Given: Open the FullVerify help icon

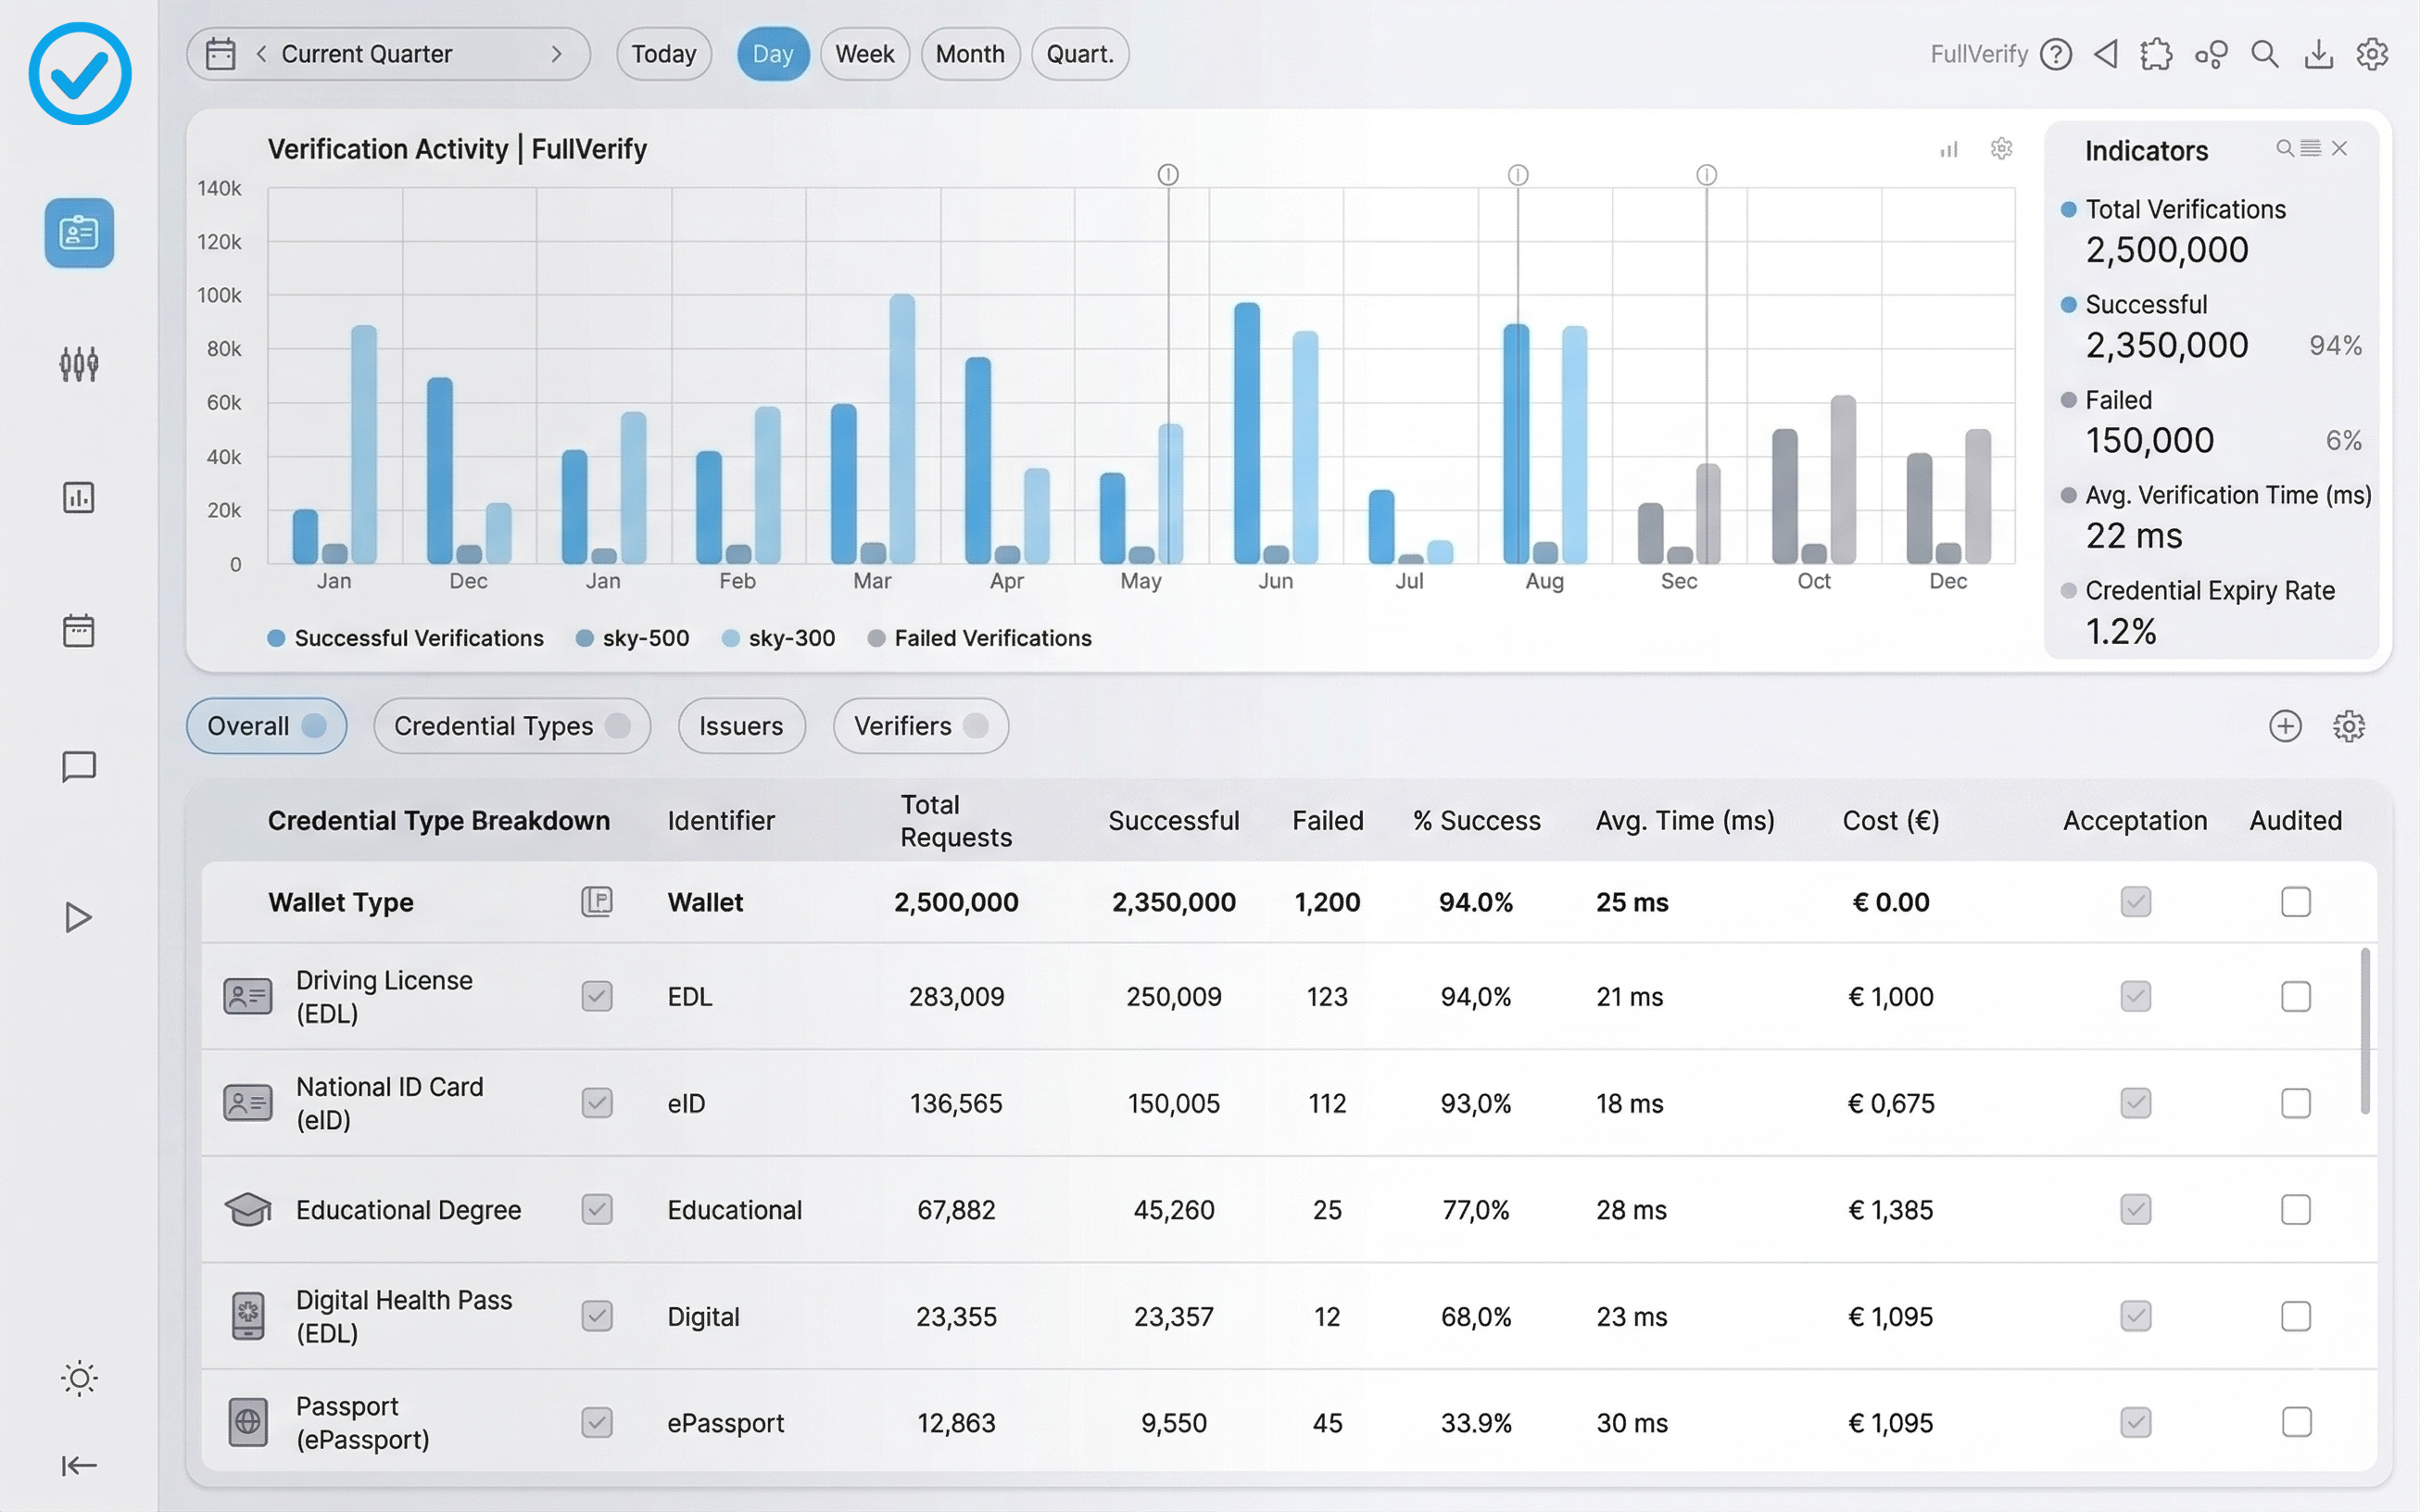Looking at the screenshot, I should (x=2056, y=54).
